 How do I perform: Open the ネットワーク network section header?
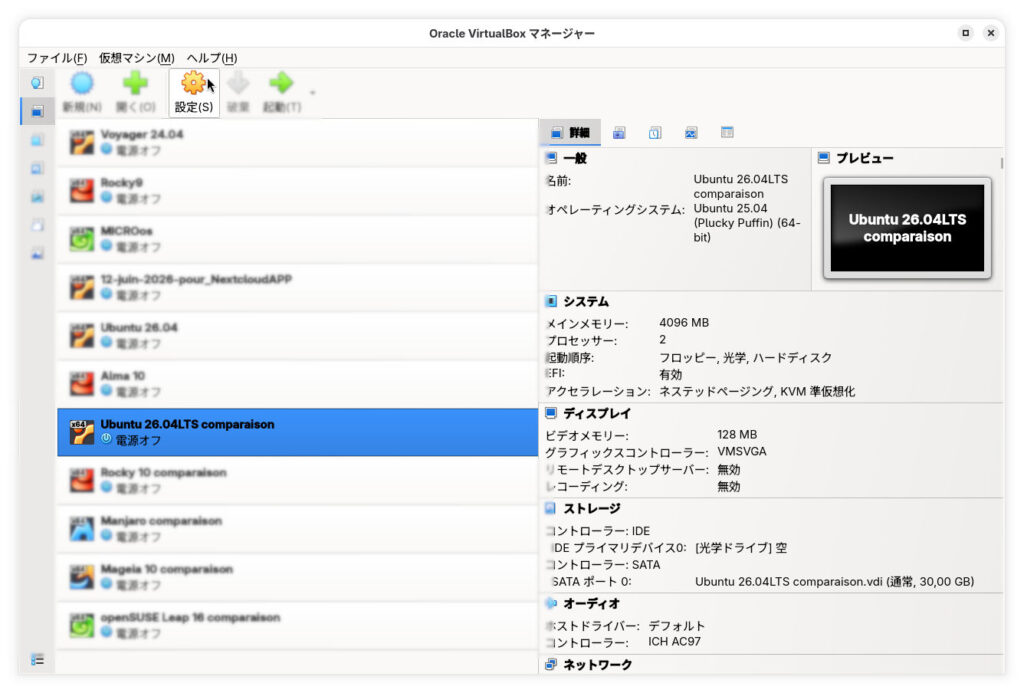pos(597,664)
